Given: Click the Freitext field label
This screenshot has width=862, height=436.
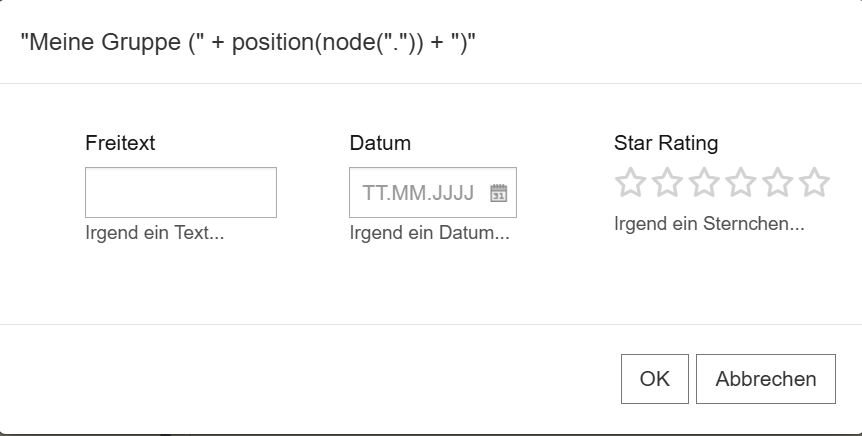Looking at the screenshot, I should point(120,143).
